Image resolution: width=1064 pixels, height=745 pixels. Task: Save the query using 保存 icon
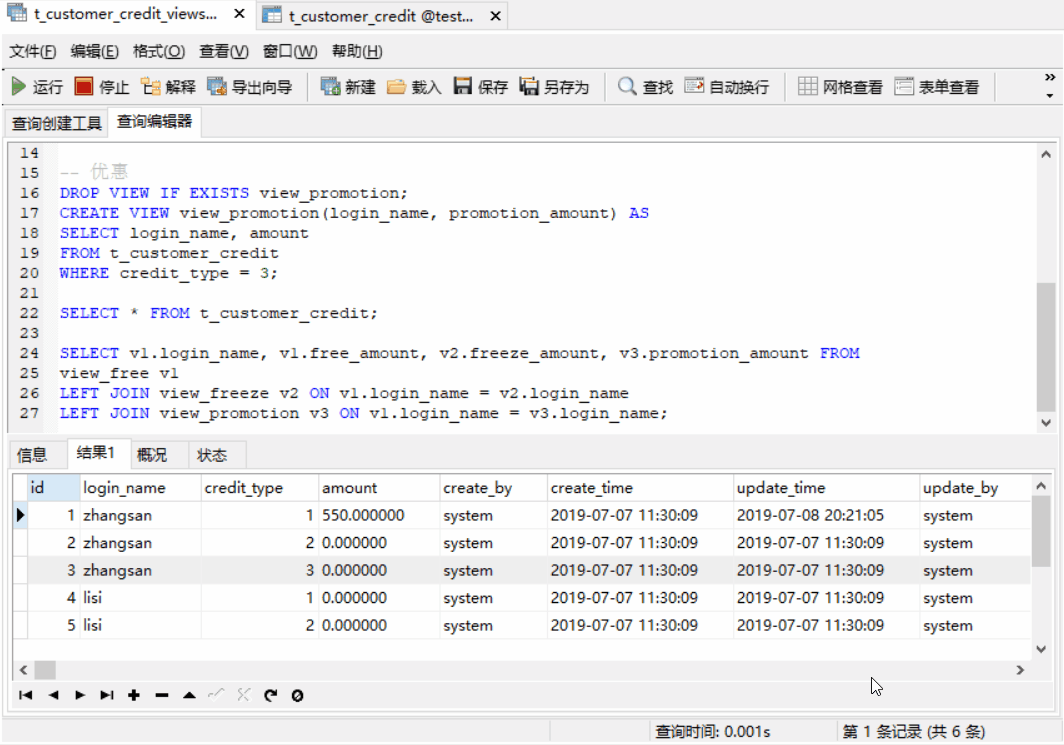[x=465, y=85]
